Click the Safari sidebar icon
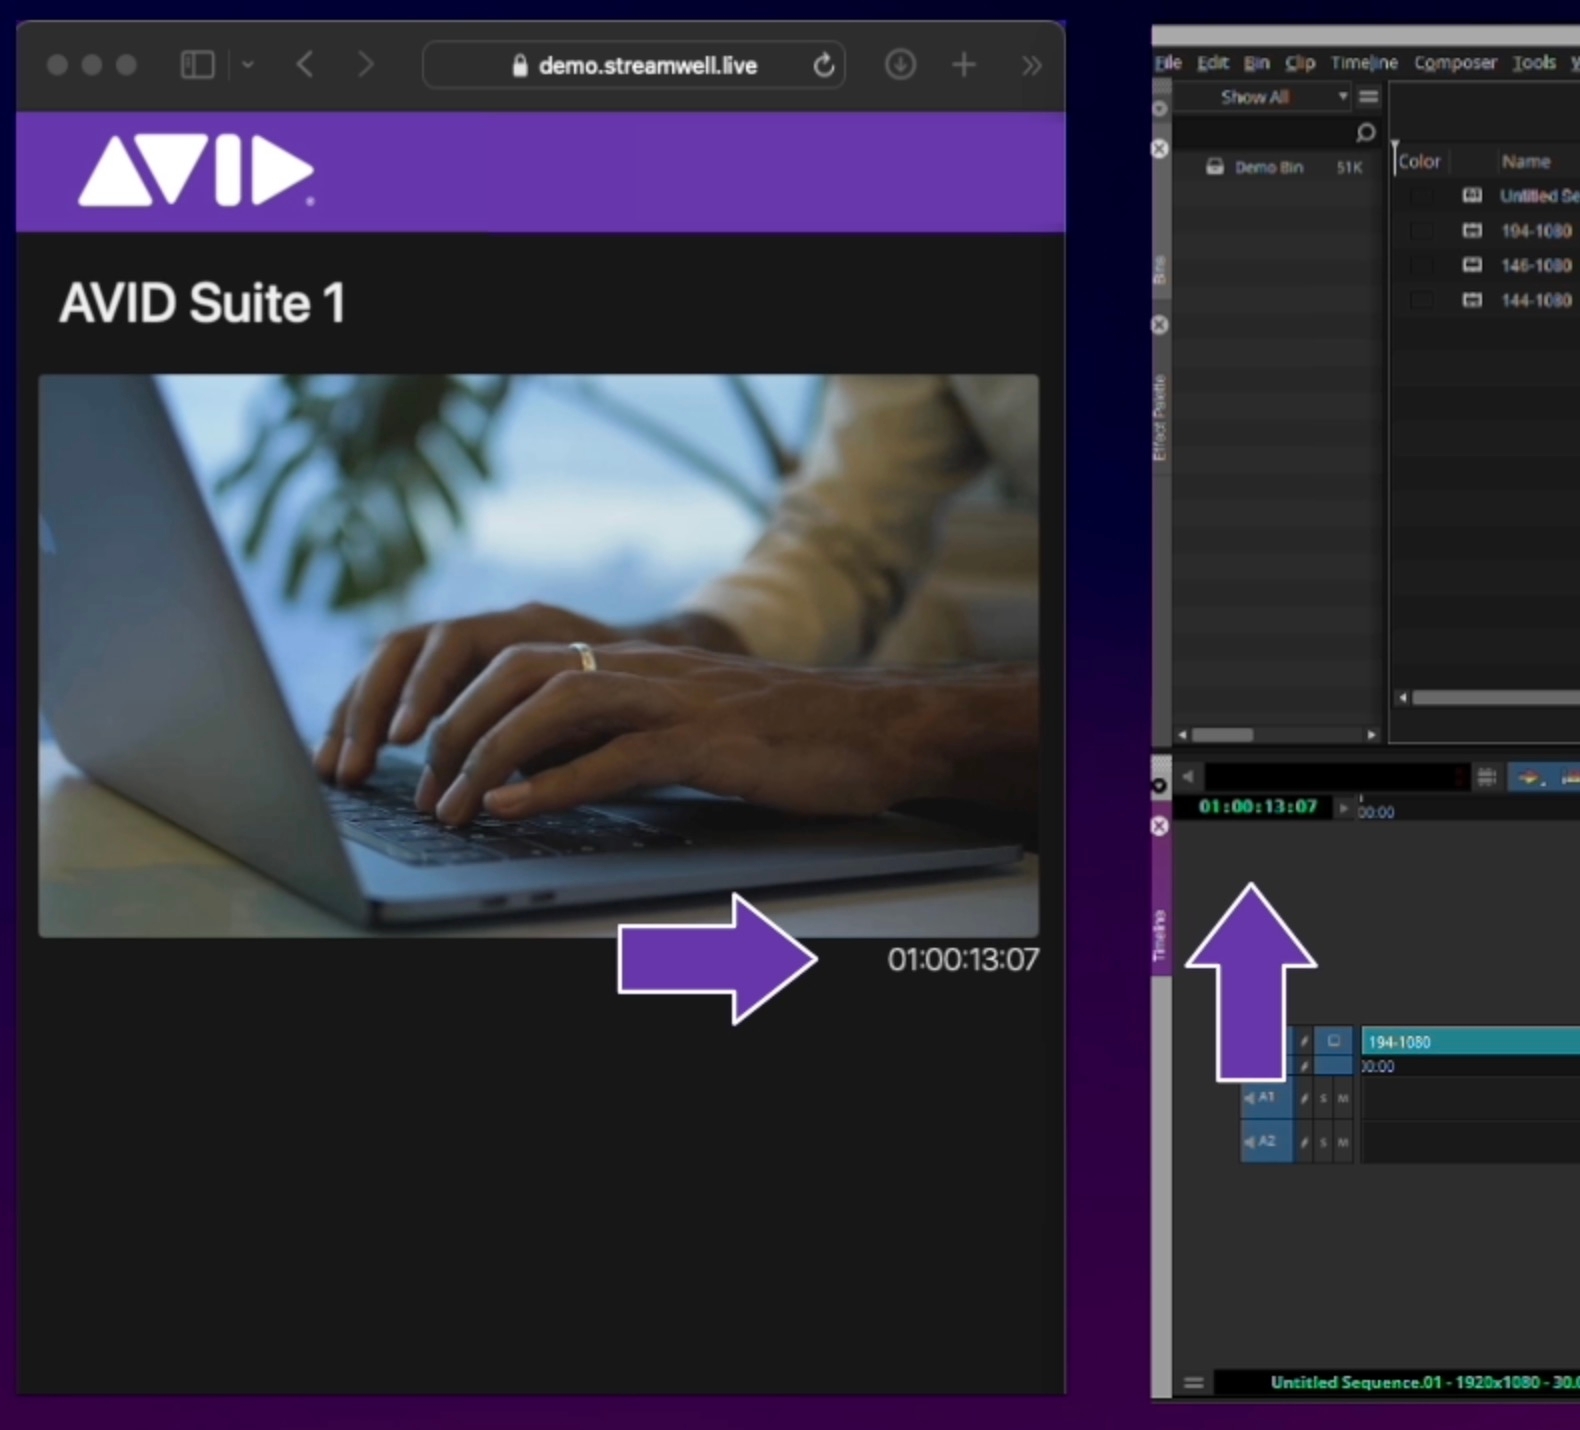The height and width of the screenshot is (1430, 1580). tap(197, 66)
